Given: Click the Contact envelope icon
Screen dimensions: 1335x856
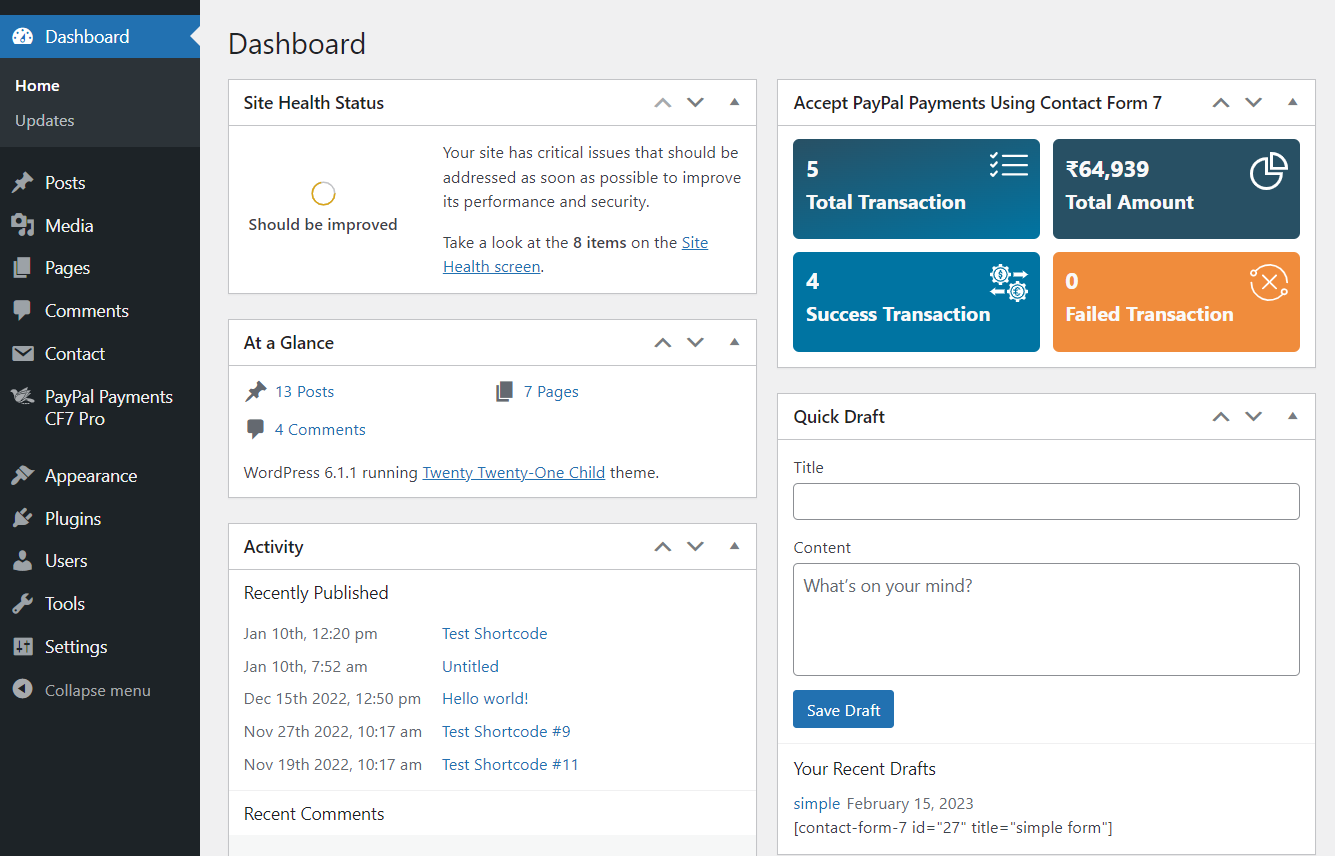Looking at the screenshot, I should pyautogui.click(x=22, y=354).
